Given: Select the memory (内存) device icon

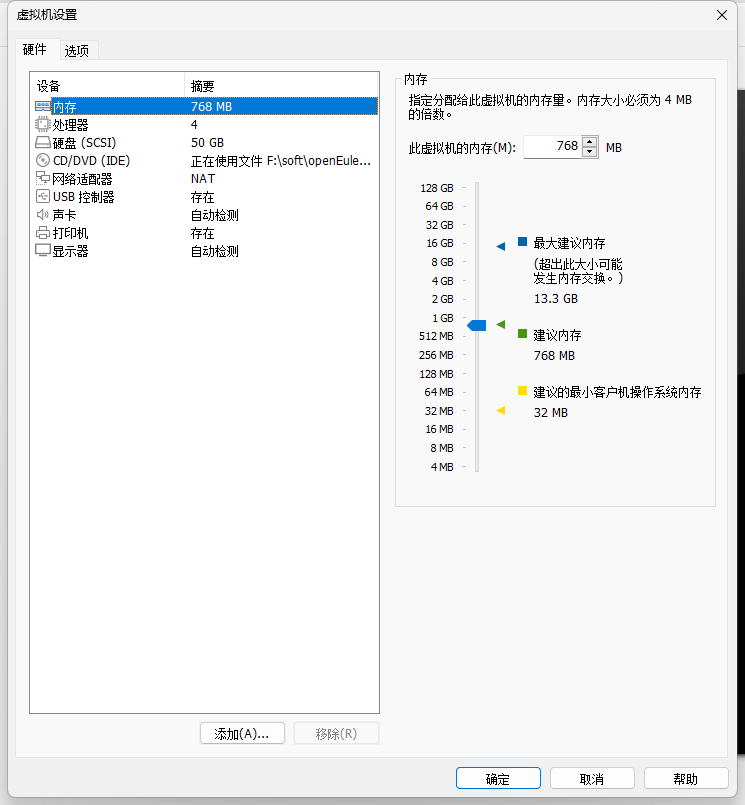Looking at the screenshot, I should [43, 106].
